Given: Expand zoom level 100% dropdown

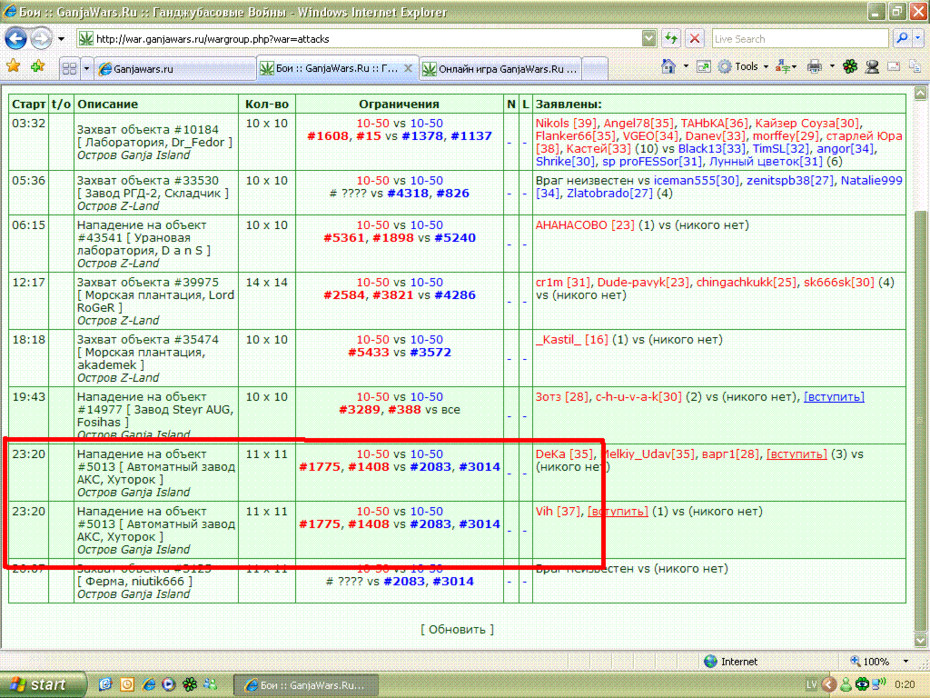Looking at the screenshot, I should click(x=906, y=661).
